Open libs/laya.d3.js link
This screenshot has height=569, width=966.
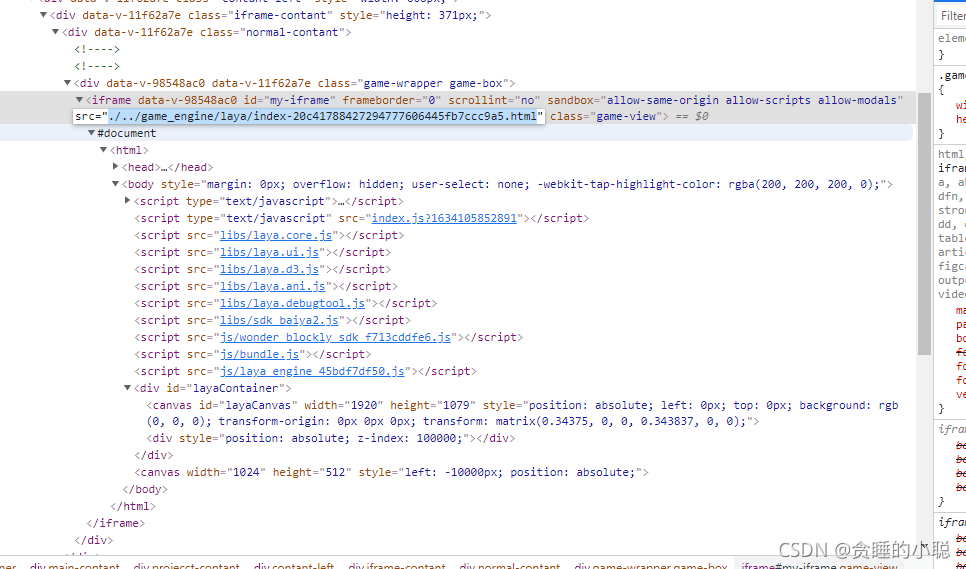coord(269,269)
